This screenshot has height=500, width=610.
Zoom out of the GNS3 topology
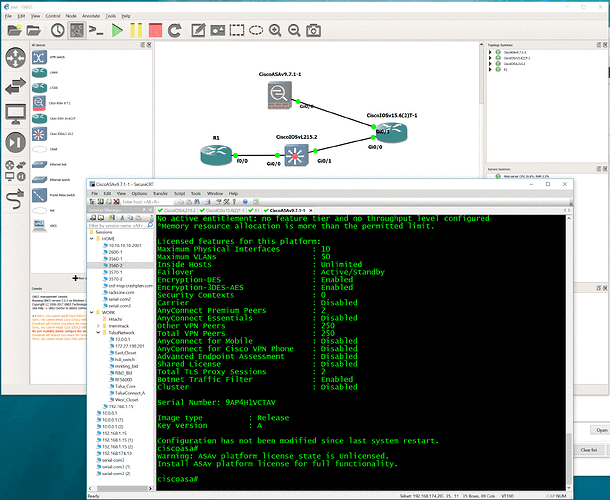pyautogui.click(x=294, y=30)
